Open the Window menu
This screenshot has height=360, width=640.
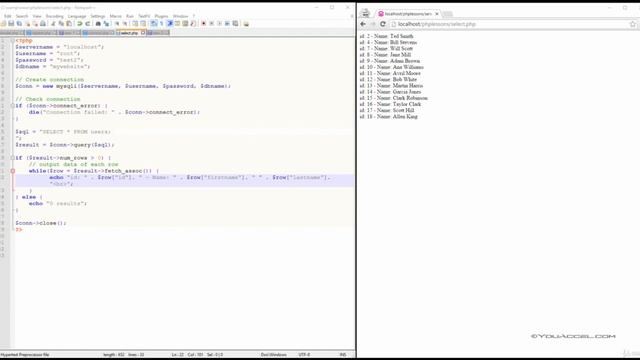click(180, 16)
